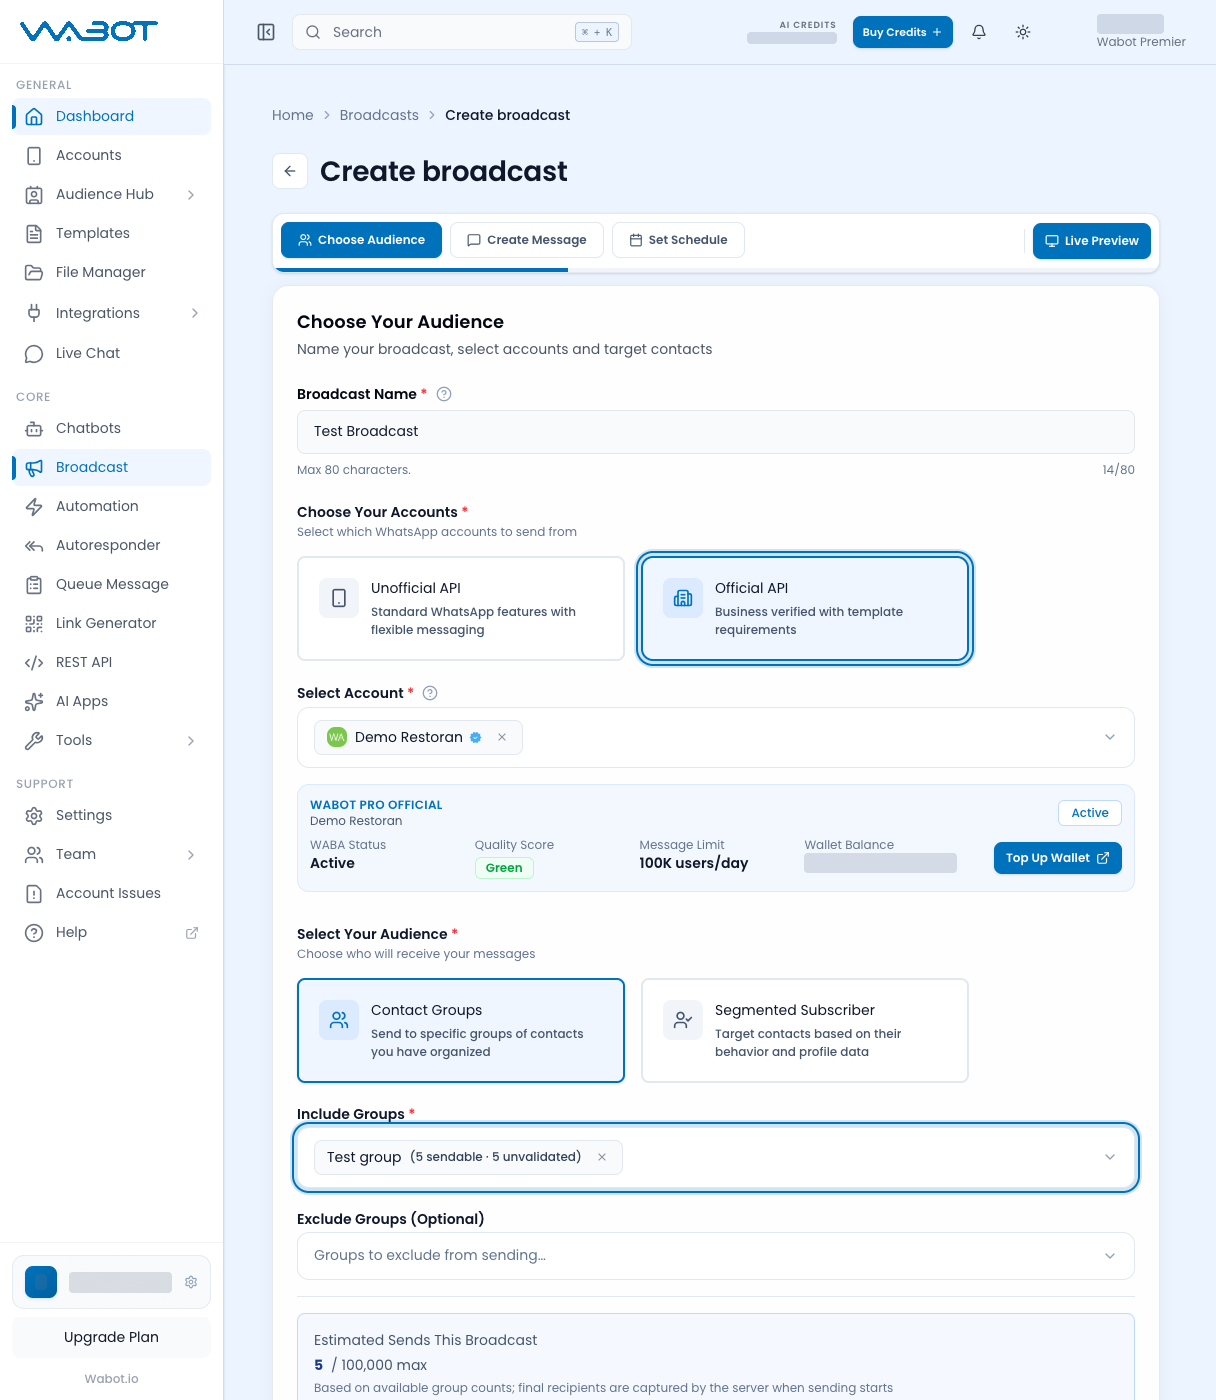Click the Chatbots robot icon
Viewport: 1216px width, 1400px height.
click(34, 428)
